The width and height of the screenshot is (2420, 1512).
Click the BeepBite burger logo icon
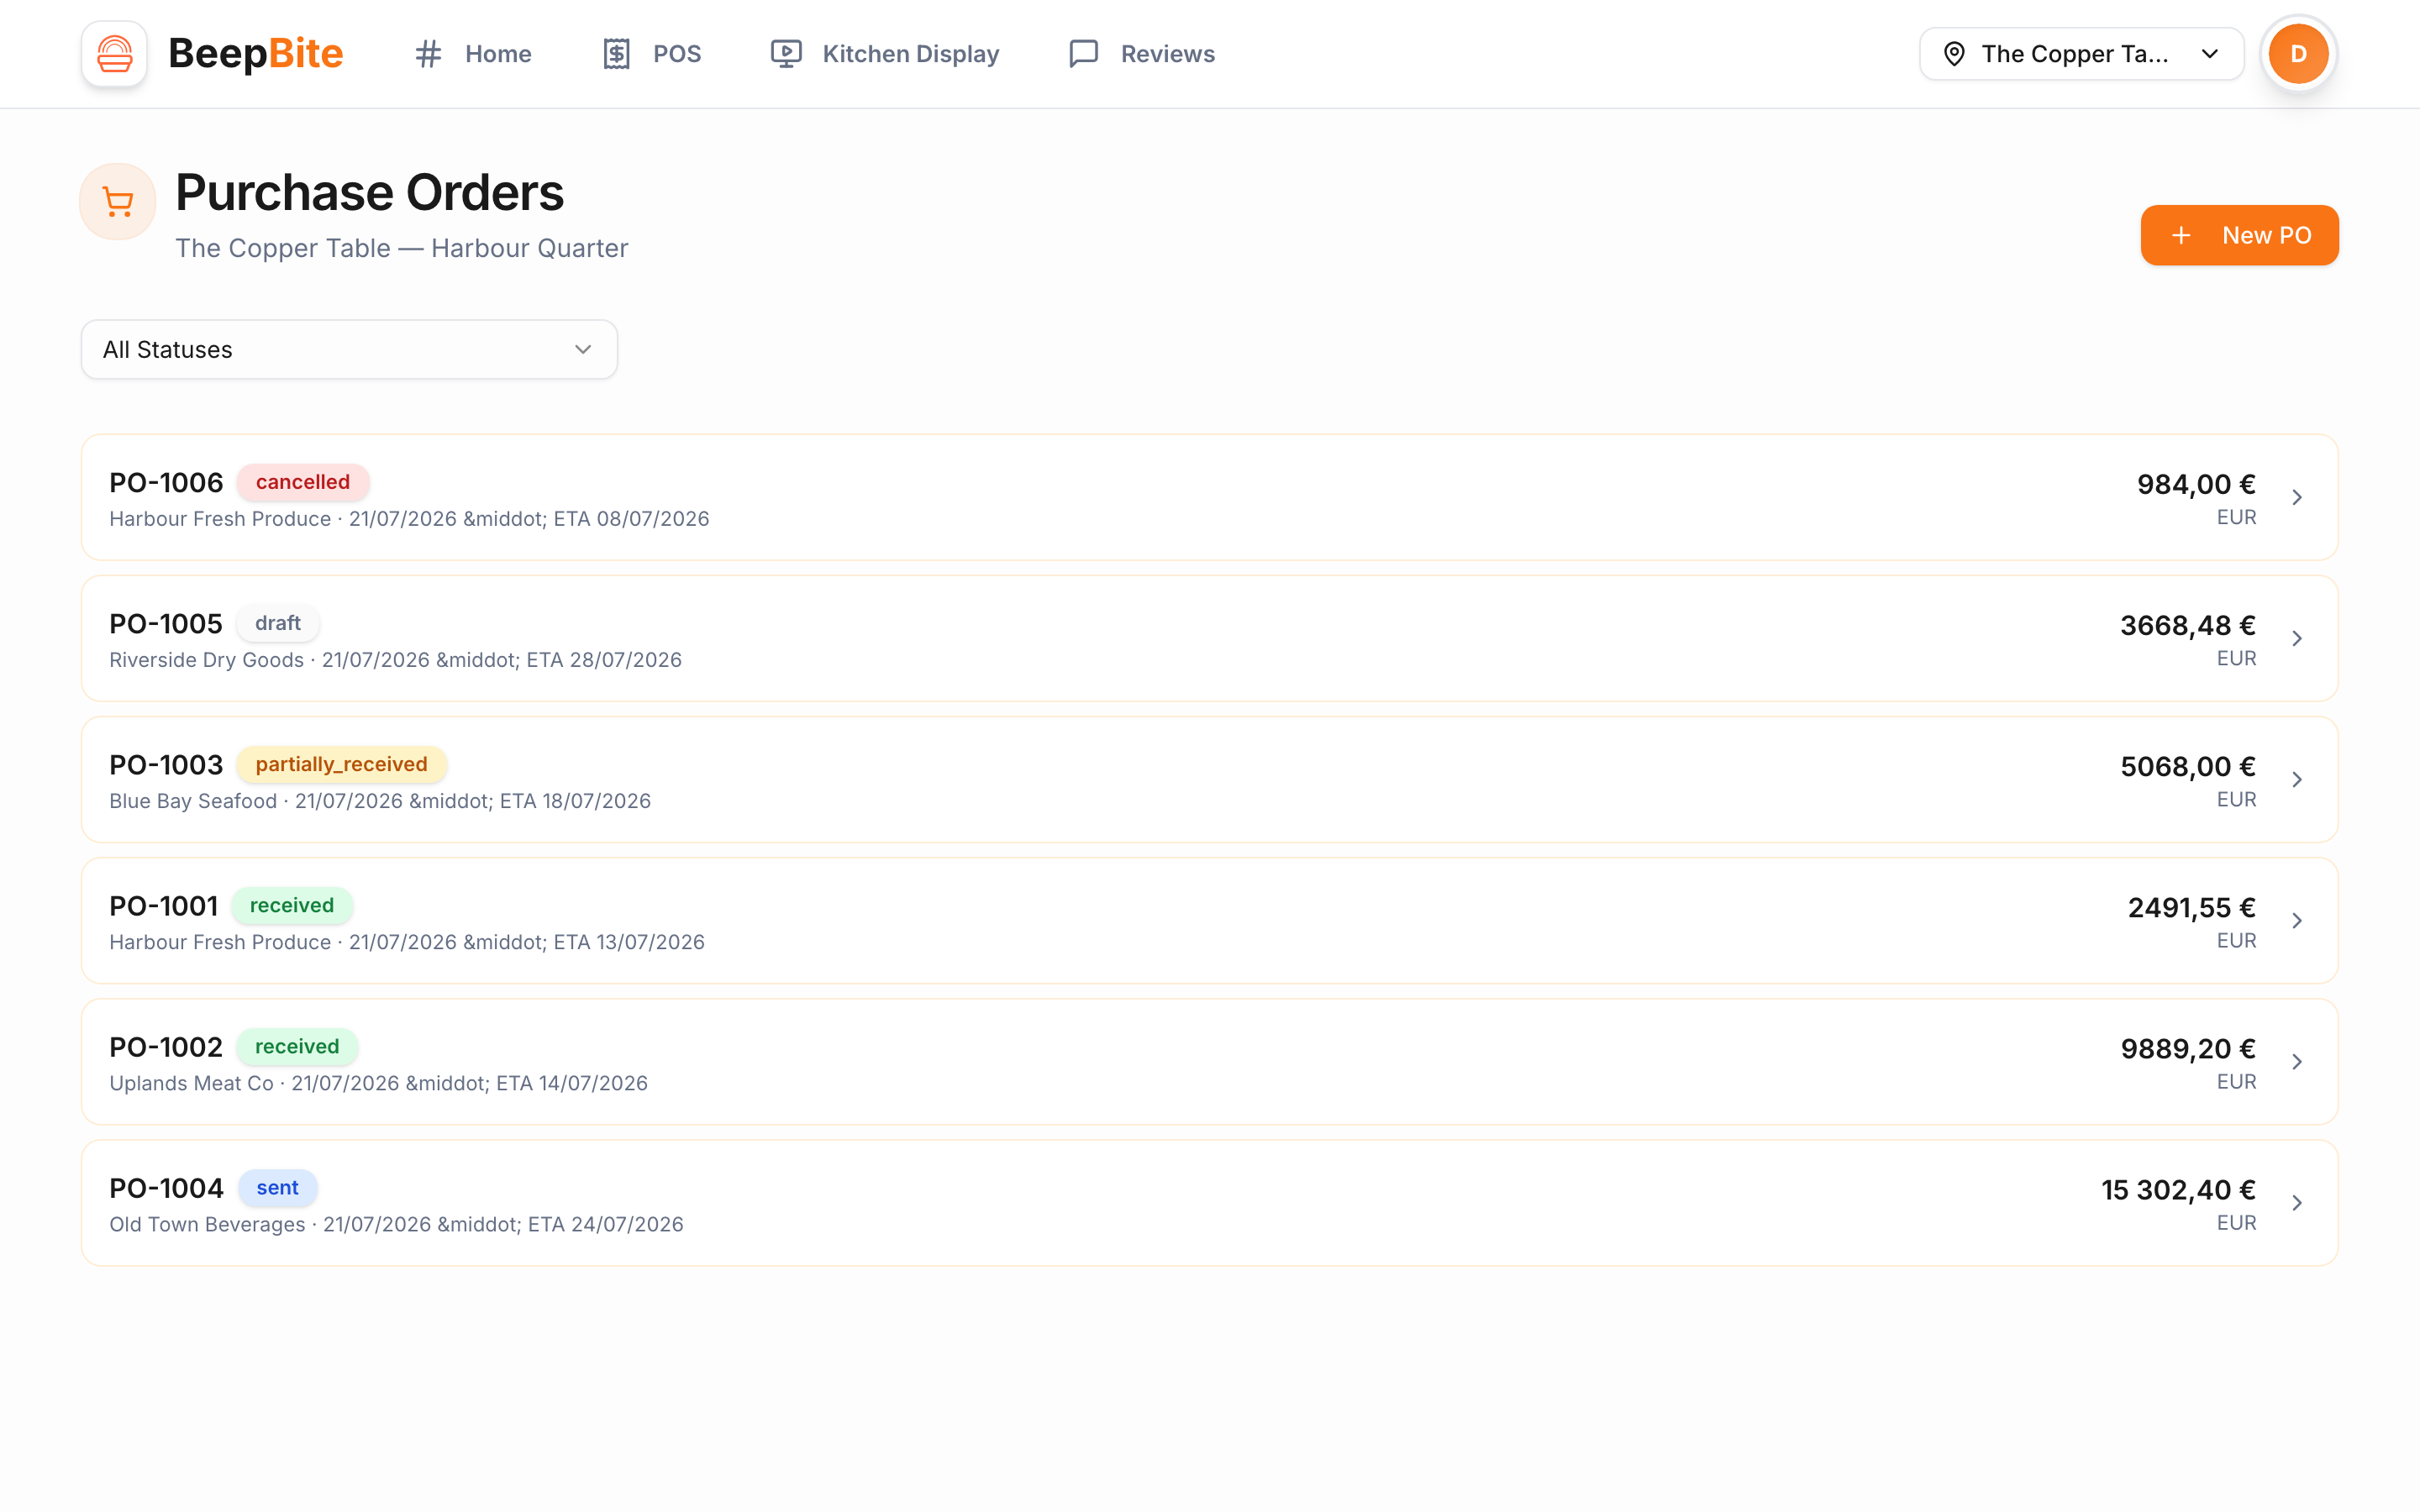[x=114, y=54]
